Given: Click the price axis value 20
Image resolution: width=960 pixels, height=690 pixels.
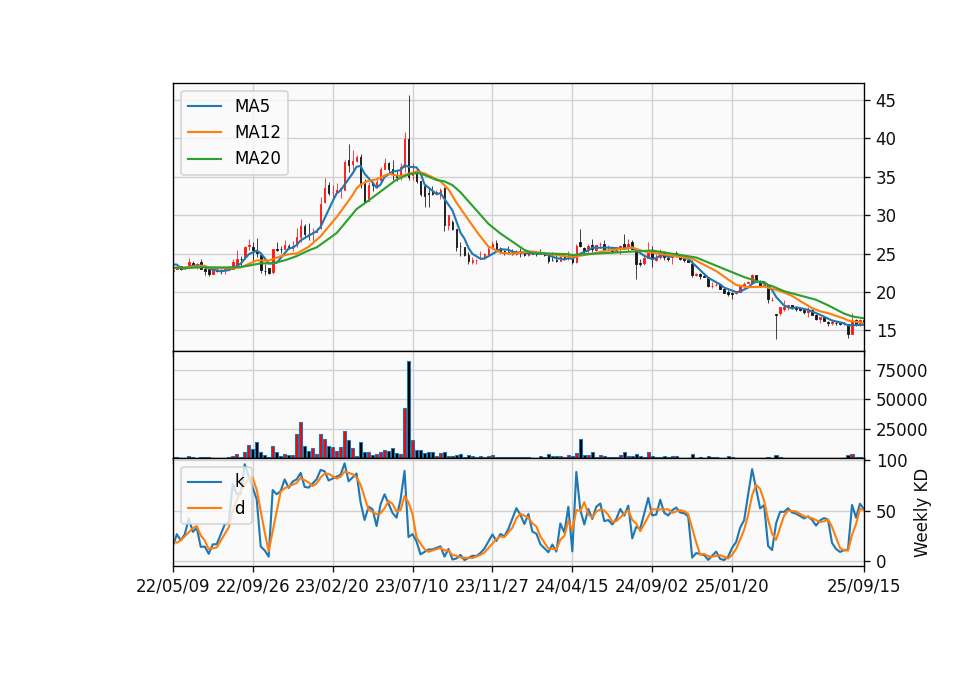Looking at the screenshot, I should pos(885,293).
